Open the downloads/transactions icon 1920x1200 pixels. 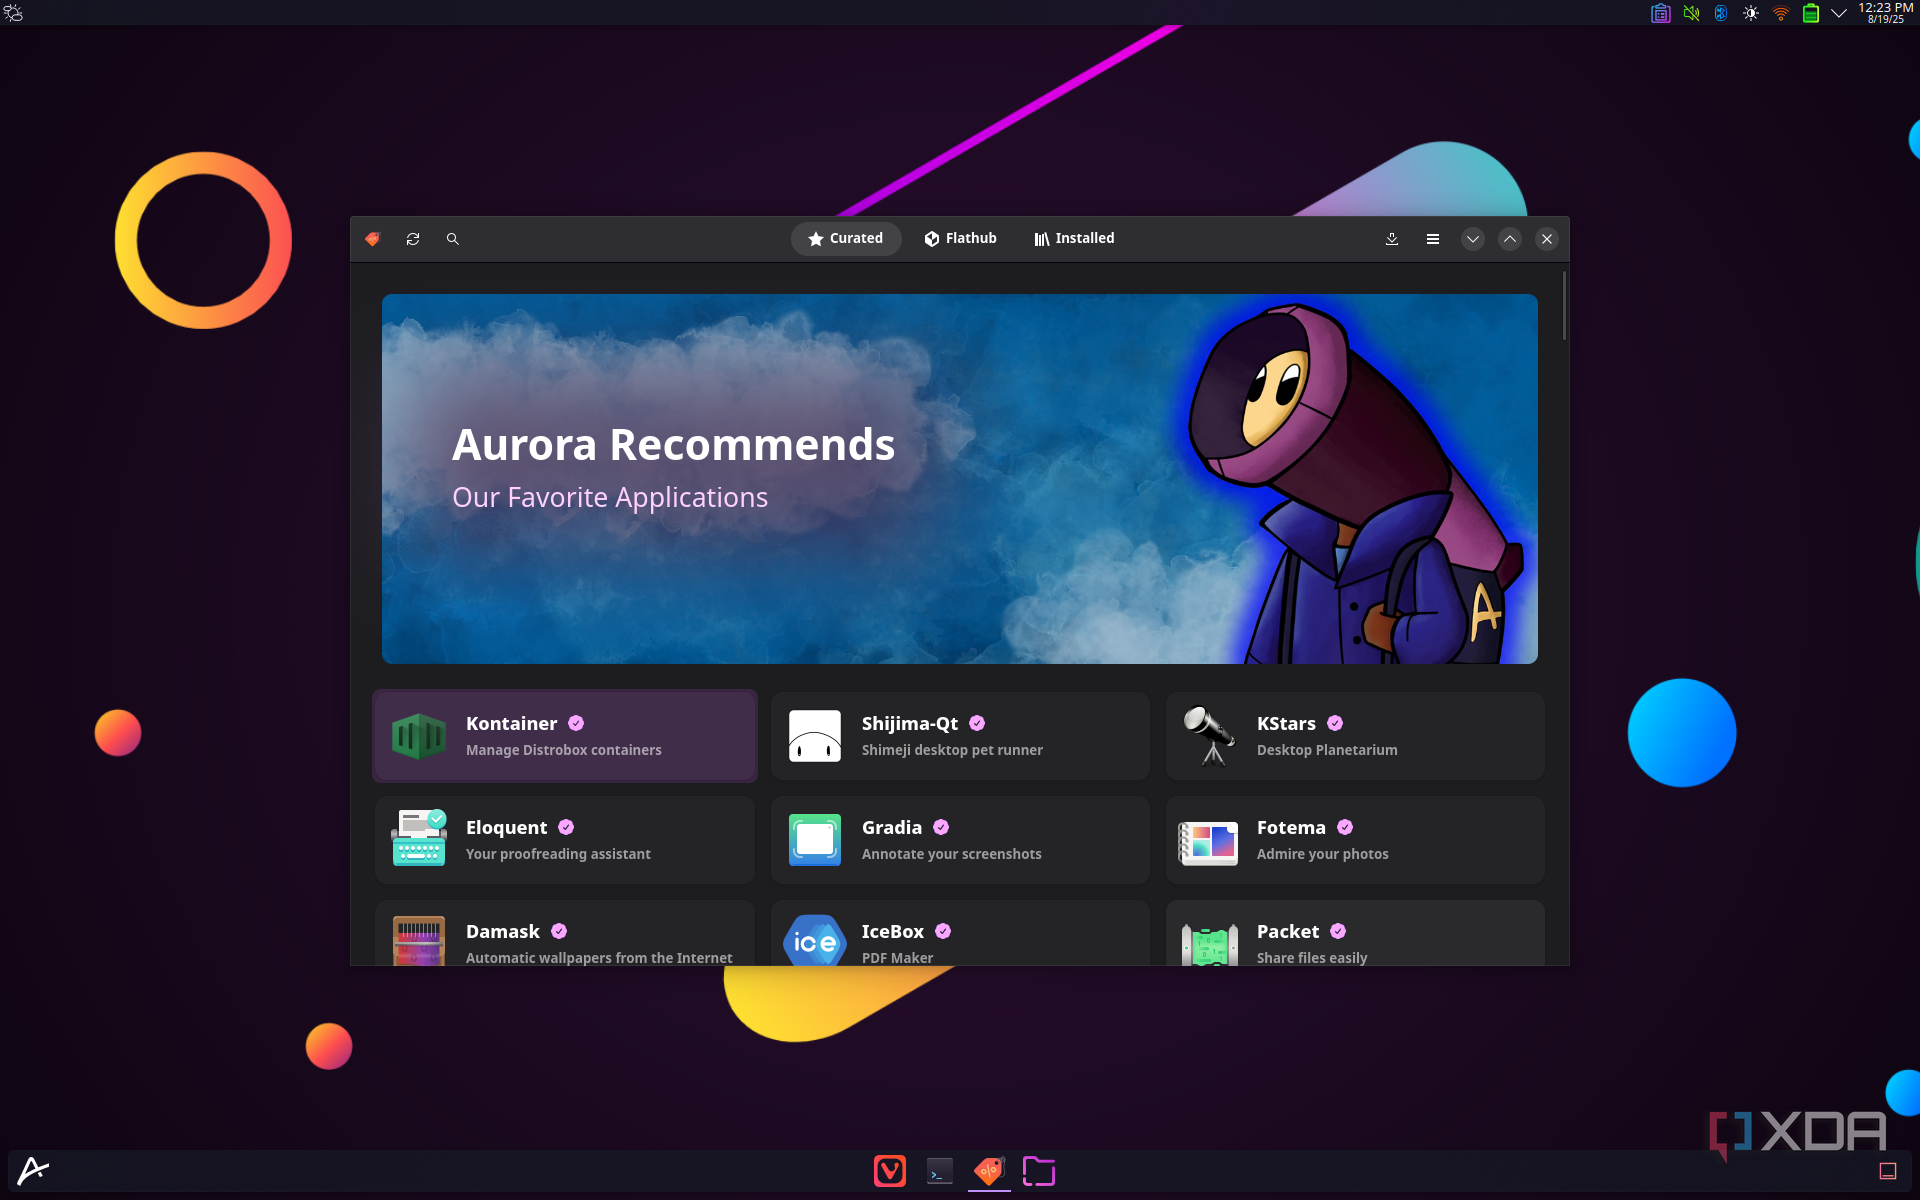tap(1392, 239)
